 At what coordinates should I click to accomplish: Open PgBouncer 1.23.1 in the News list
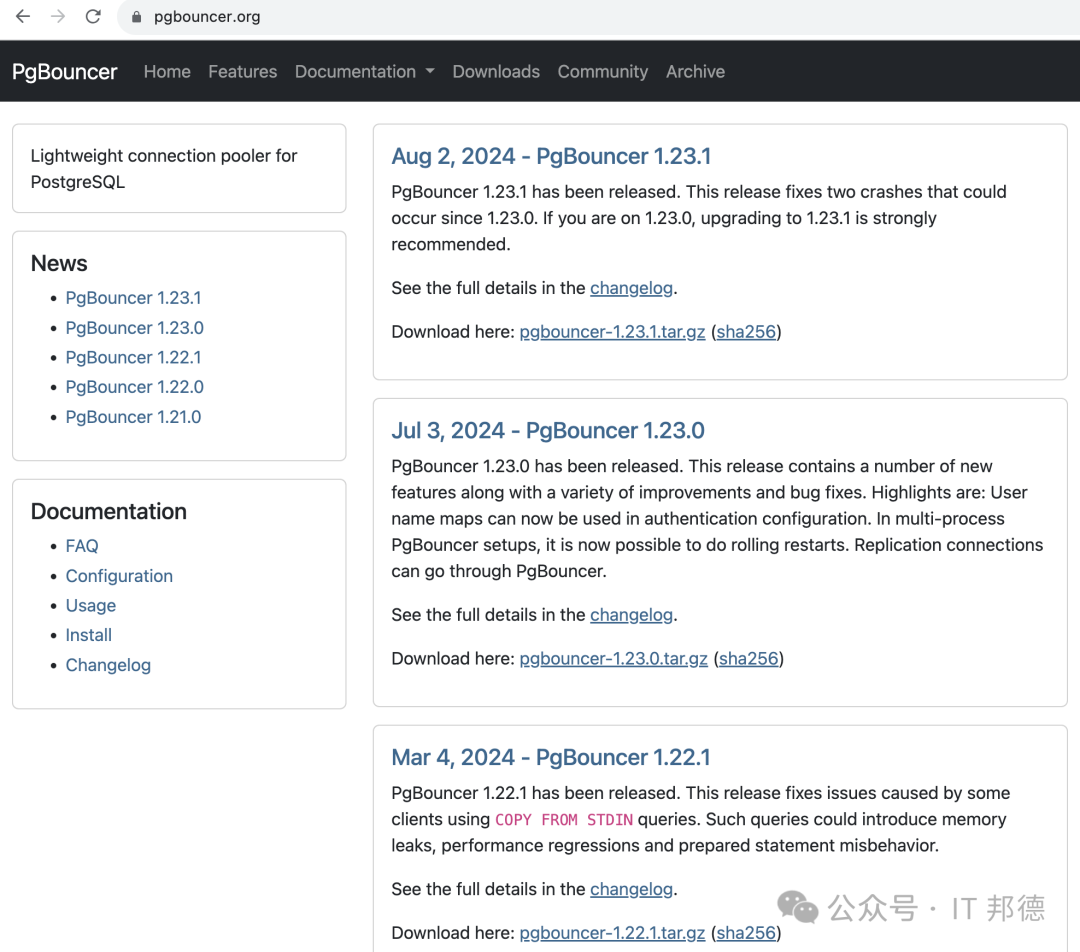tap(134, 298)
